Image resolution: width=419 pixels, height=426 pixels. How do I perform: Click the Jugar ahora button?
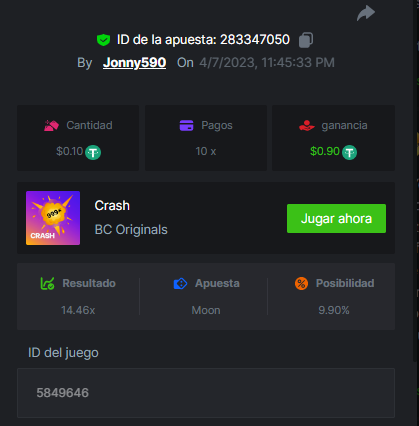336,218
